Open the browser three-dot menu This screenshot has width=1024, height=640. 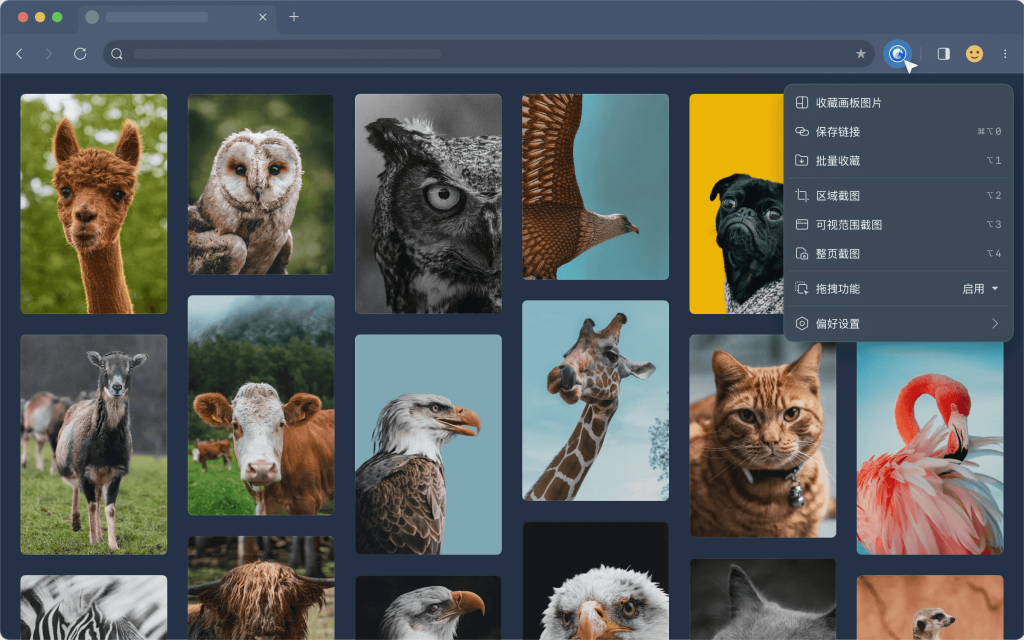click(1005, 54)
